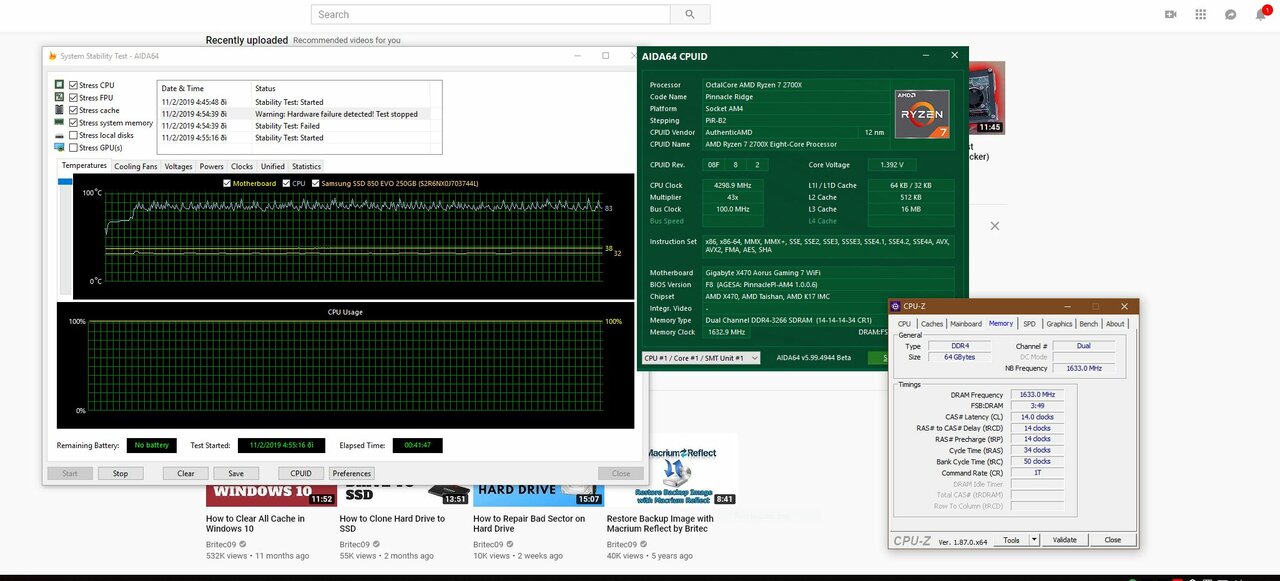Open the Clocks tab

click(242, 167)
